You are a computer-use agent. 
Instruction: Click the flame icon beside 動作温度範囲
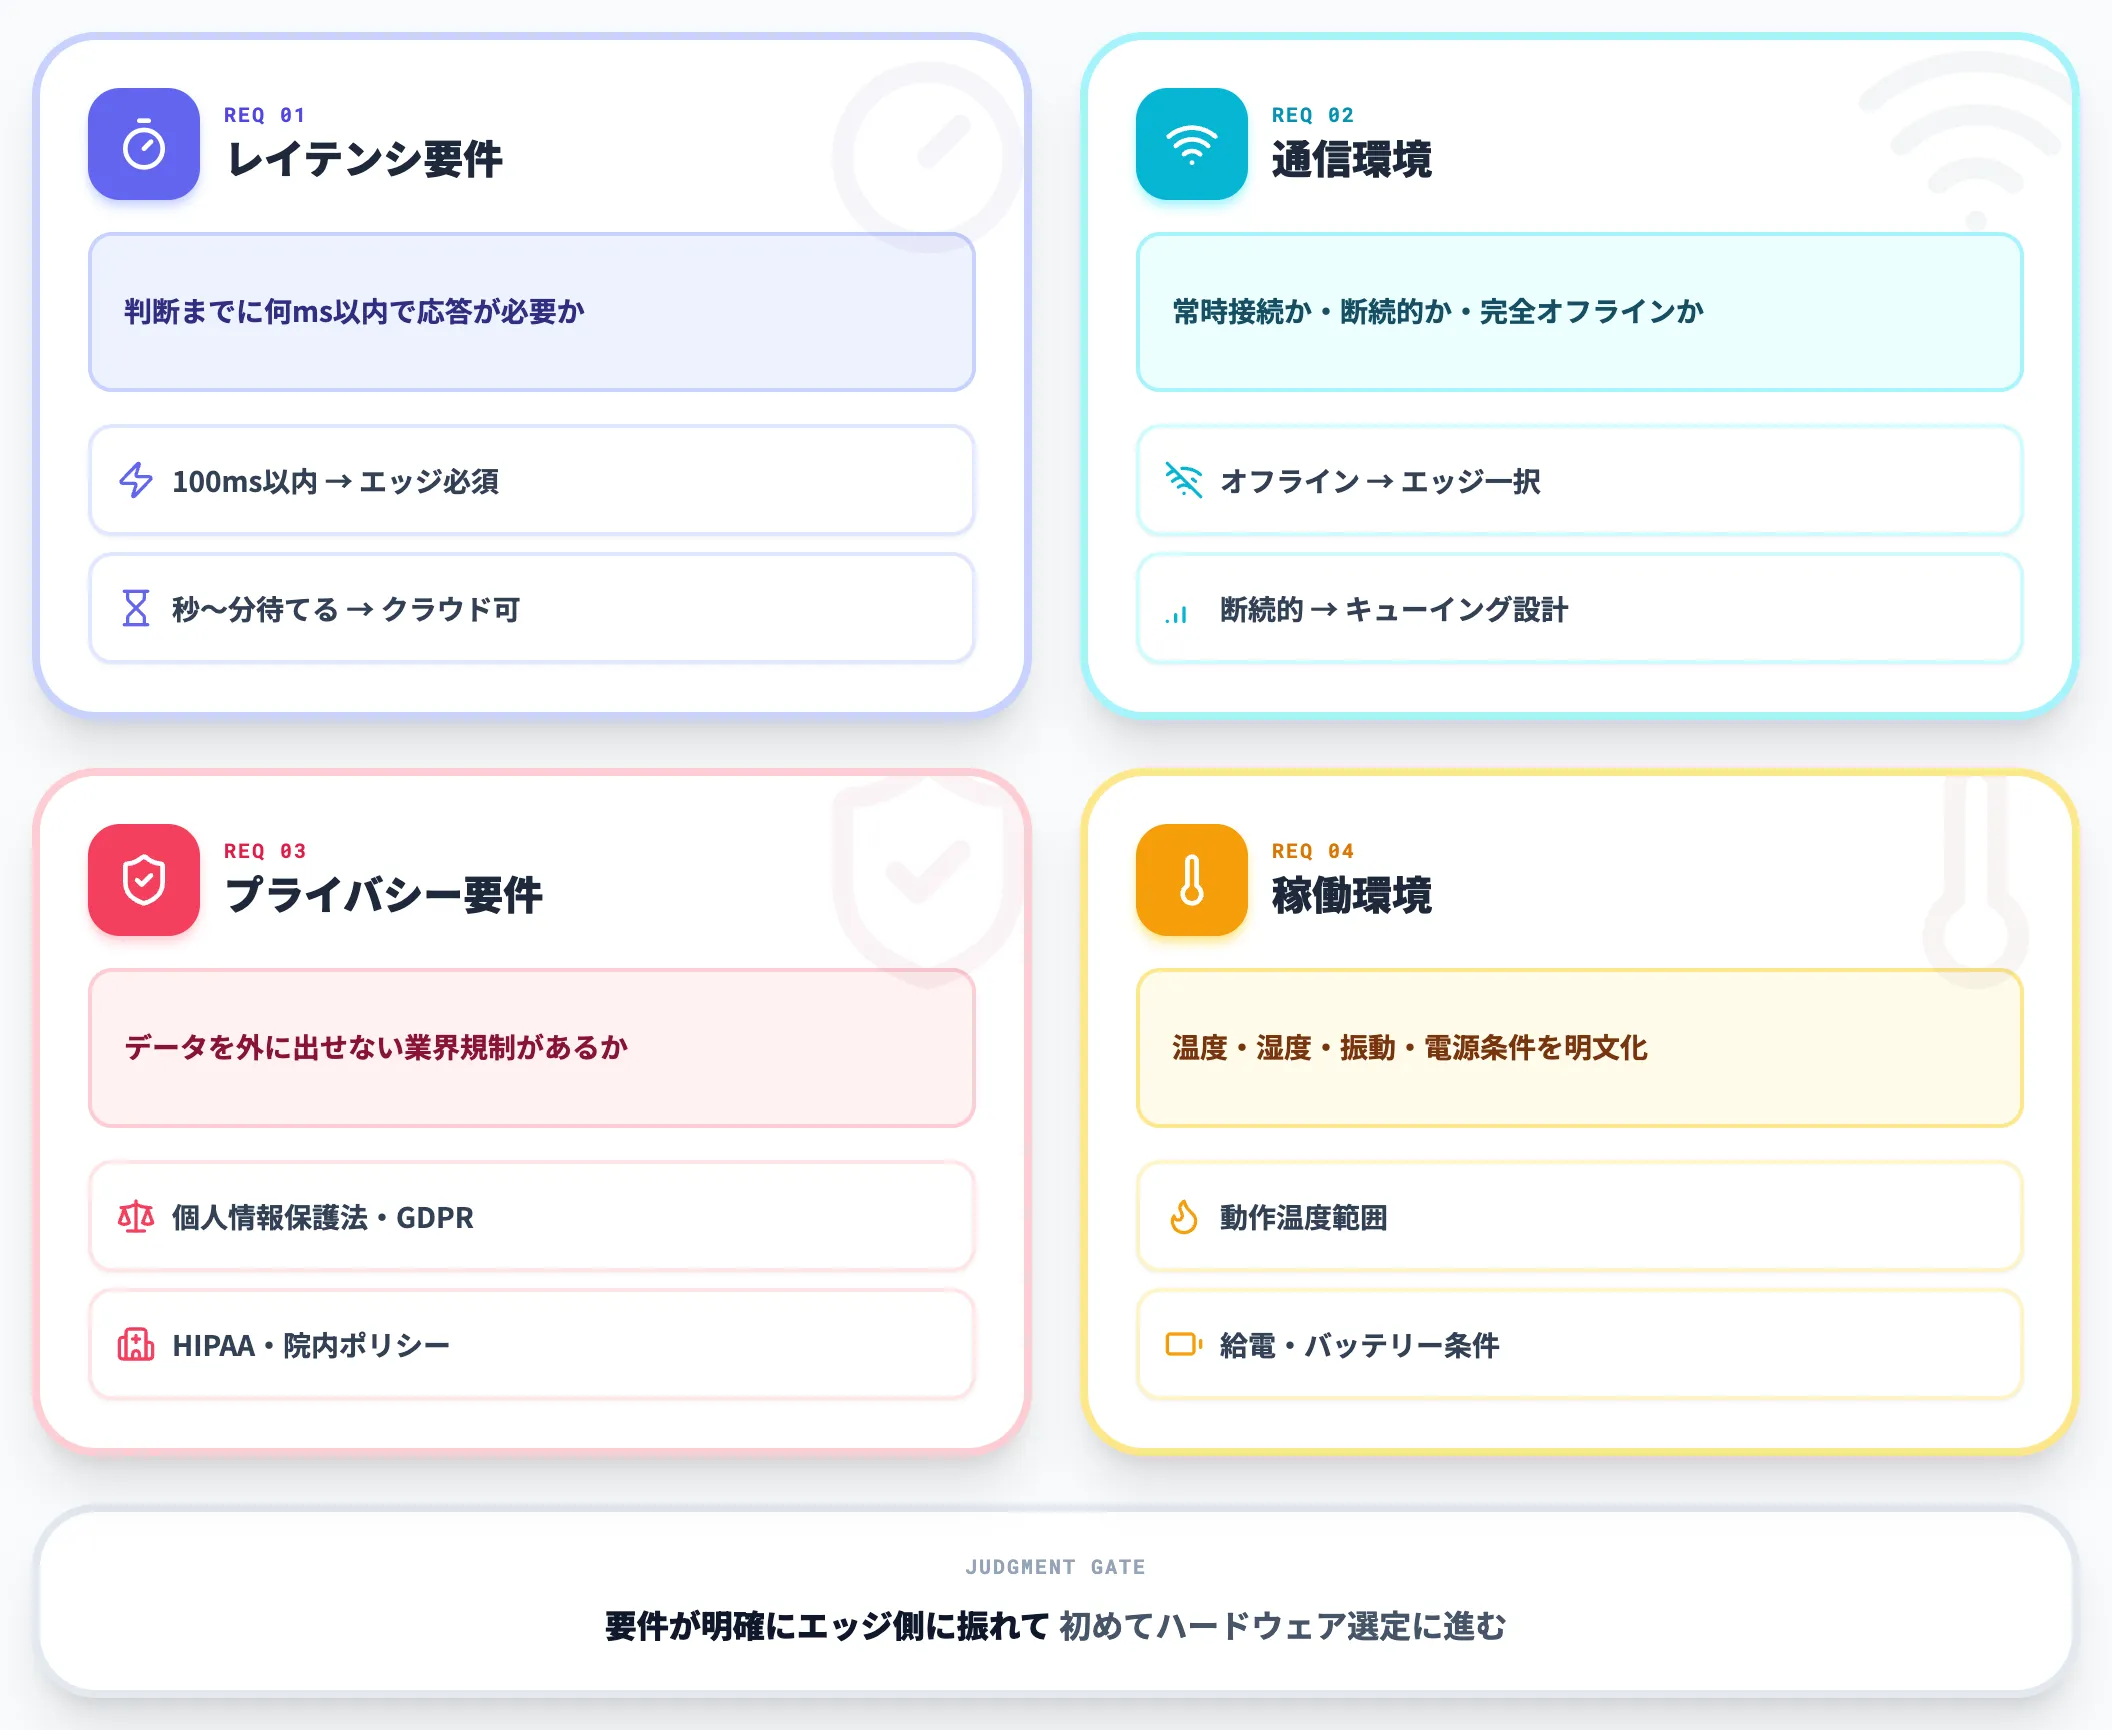1184,1217
